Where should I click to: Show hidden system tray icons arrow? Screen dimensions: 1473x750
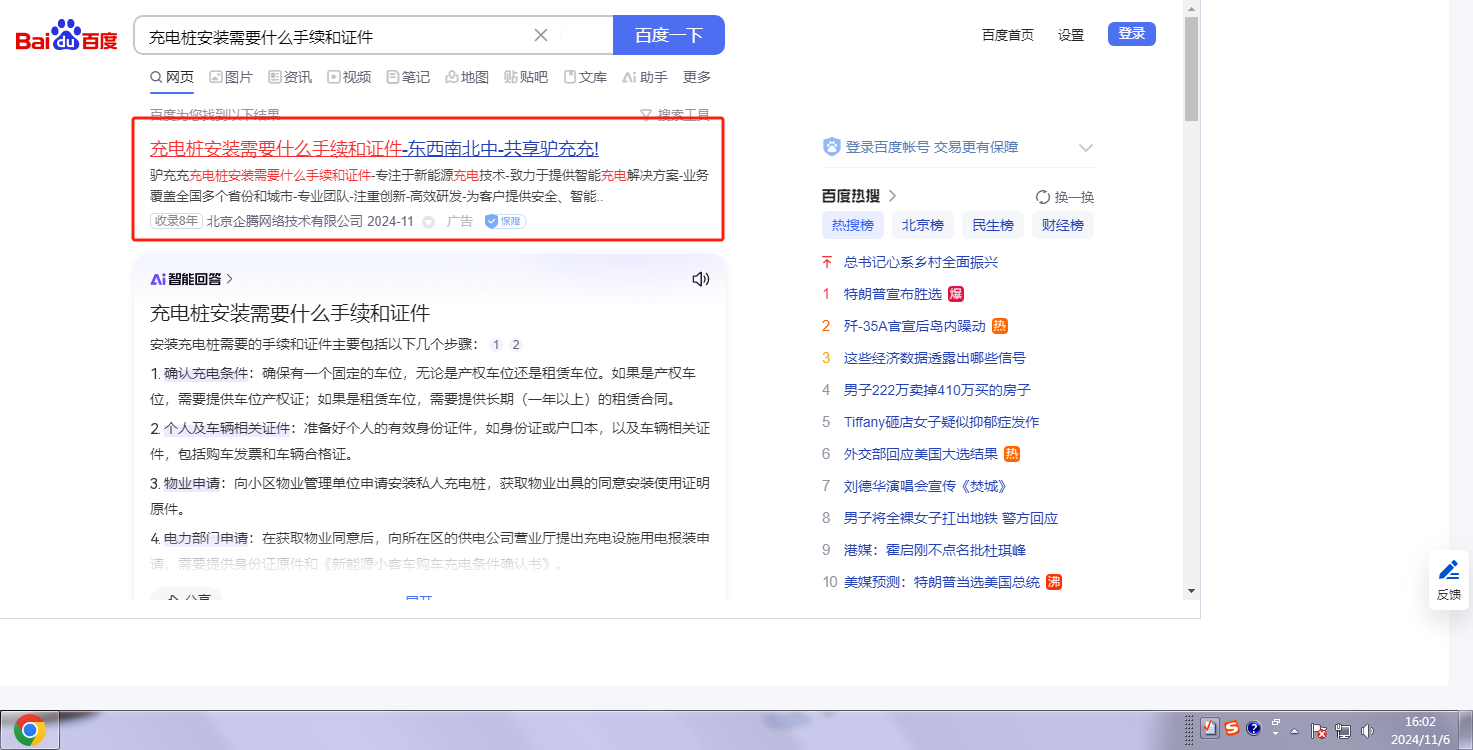[x=1295, y=731]
